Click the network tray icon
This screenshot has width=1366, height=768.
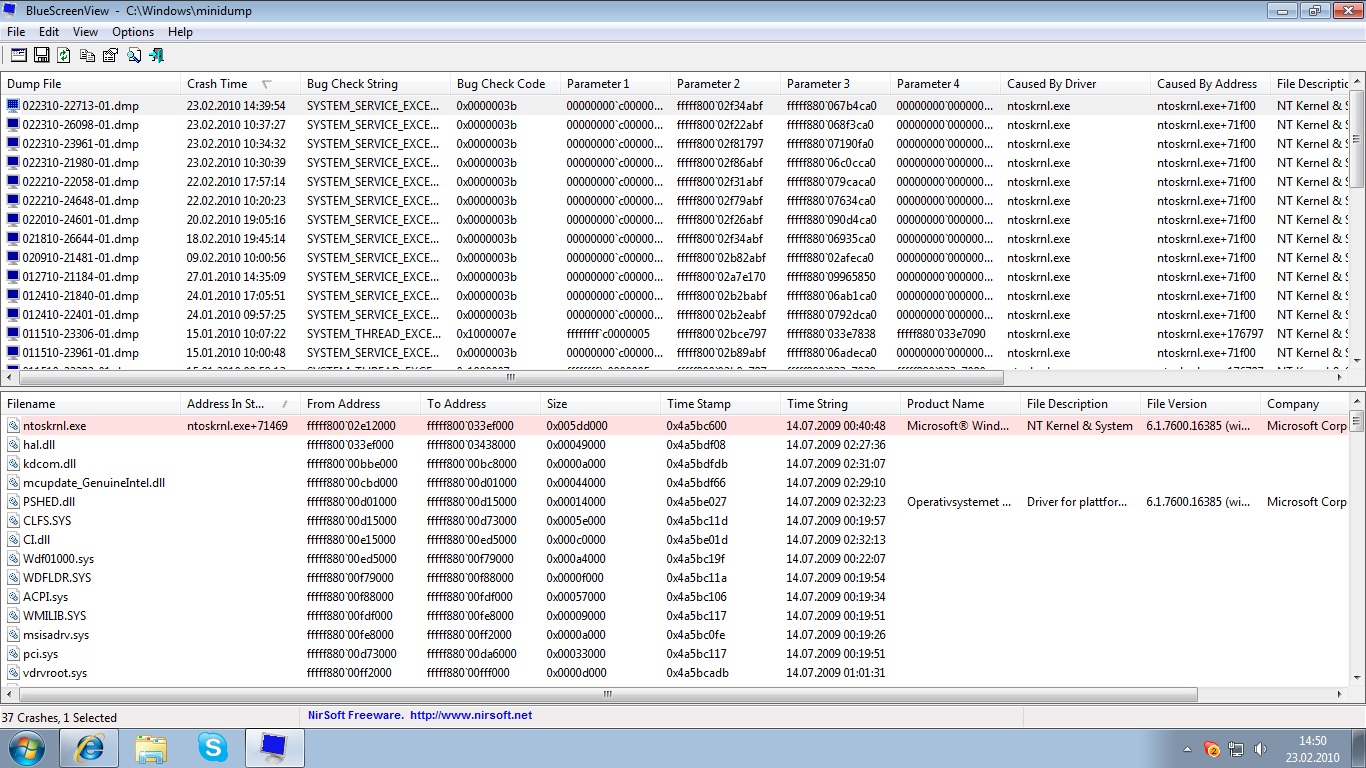click(x=1236, y=748)
